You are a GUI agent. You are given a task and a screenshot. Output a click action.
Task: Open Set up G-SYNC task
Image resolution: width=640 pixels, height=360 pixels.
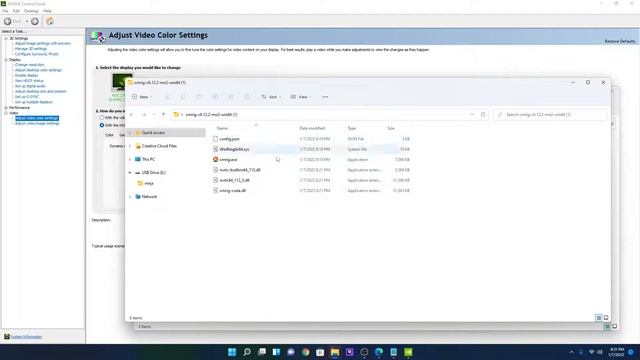pos(27,97)
